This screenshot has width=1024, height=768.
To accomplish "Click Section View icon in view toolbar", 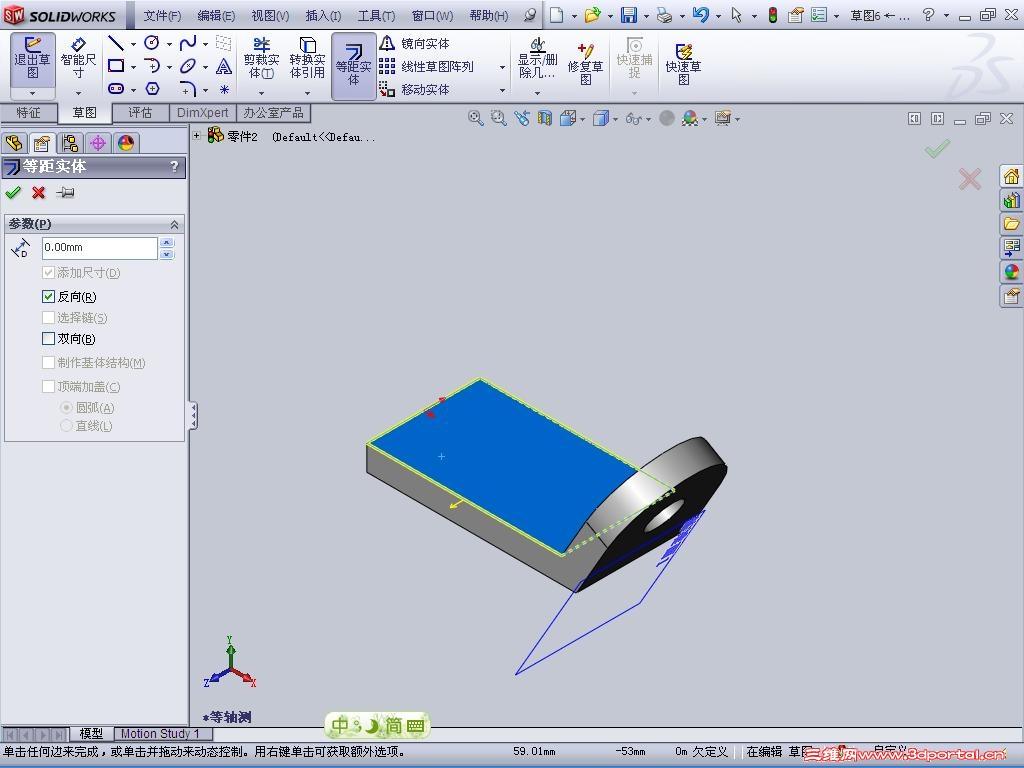I will click(544, 118).
